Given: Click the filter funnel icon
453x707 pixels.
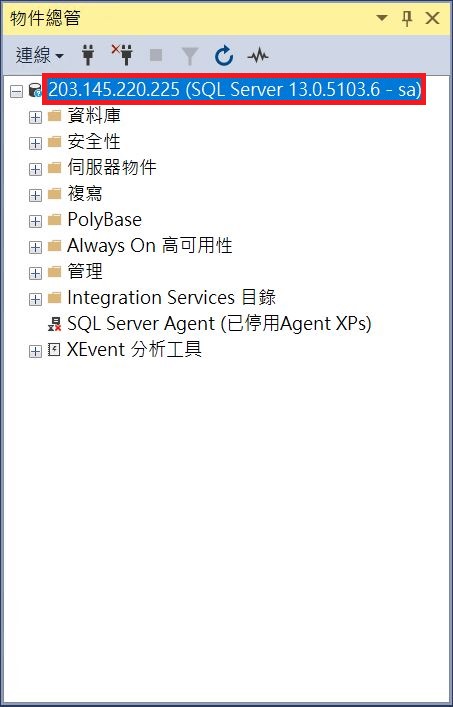Looking at the screenshot, I should point(190,56).
